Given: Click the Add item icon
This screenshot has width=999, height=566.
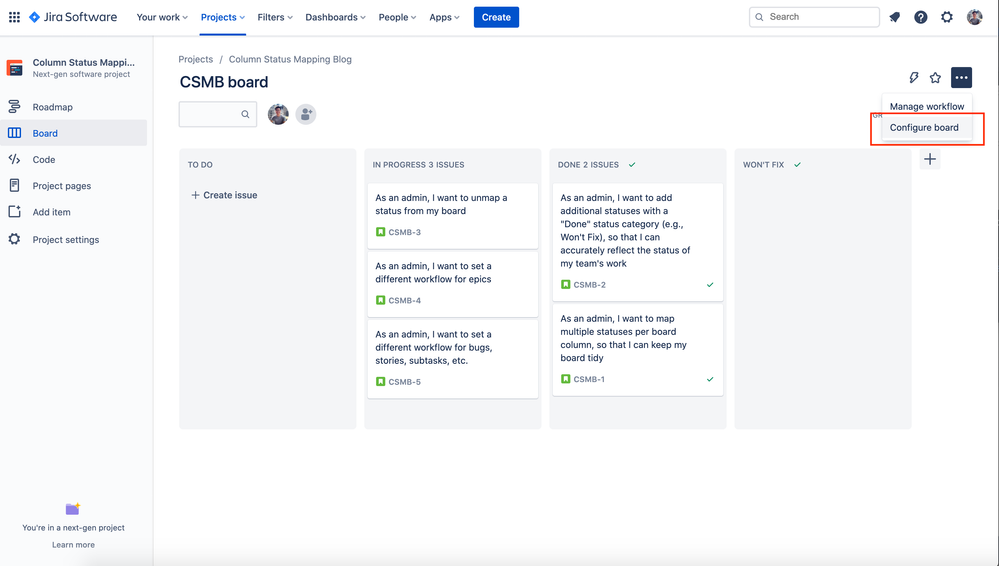Looking at the screenshot, I should click(14, 212).
